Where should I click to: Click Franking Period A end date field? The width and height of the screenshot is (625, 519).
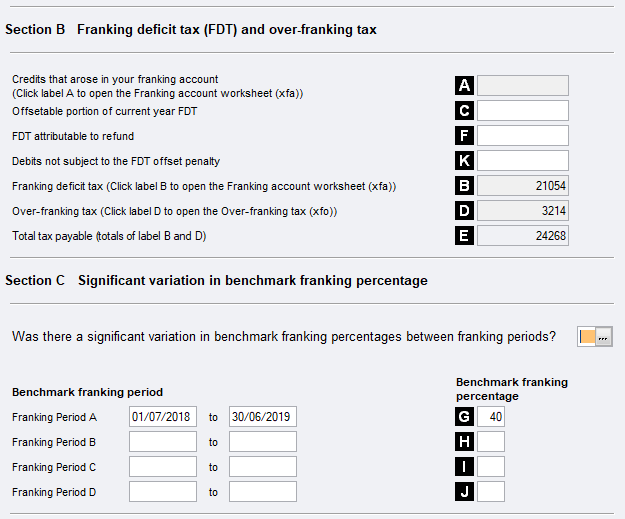coord(263,417)
